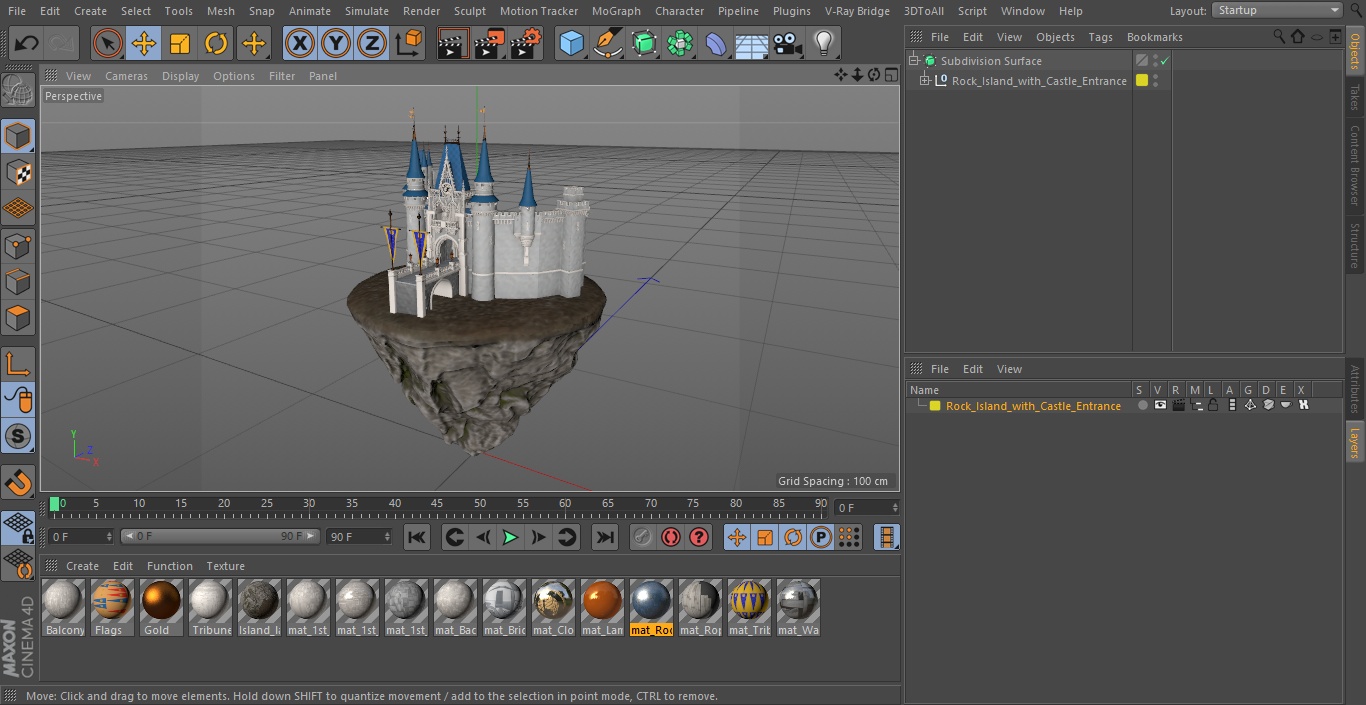The width and height of the screenshot is (1366, 705).
Task: Select the Live Selection tool
Action: (108, 43)
